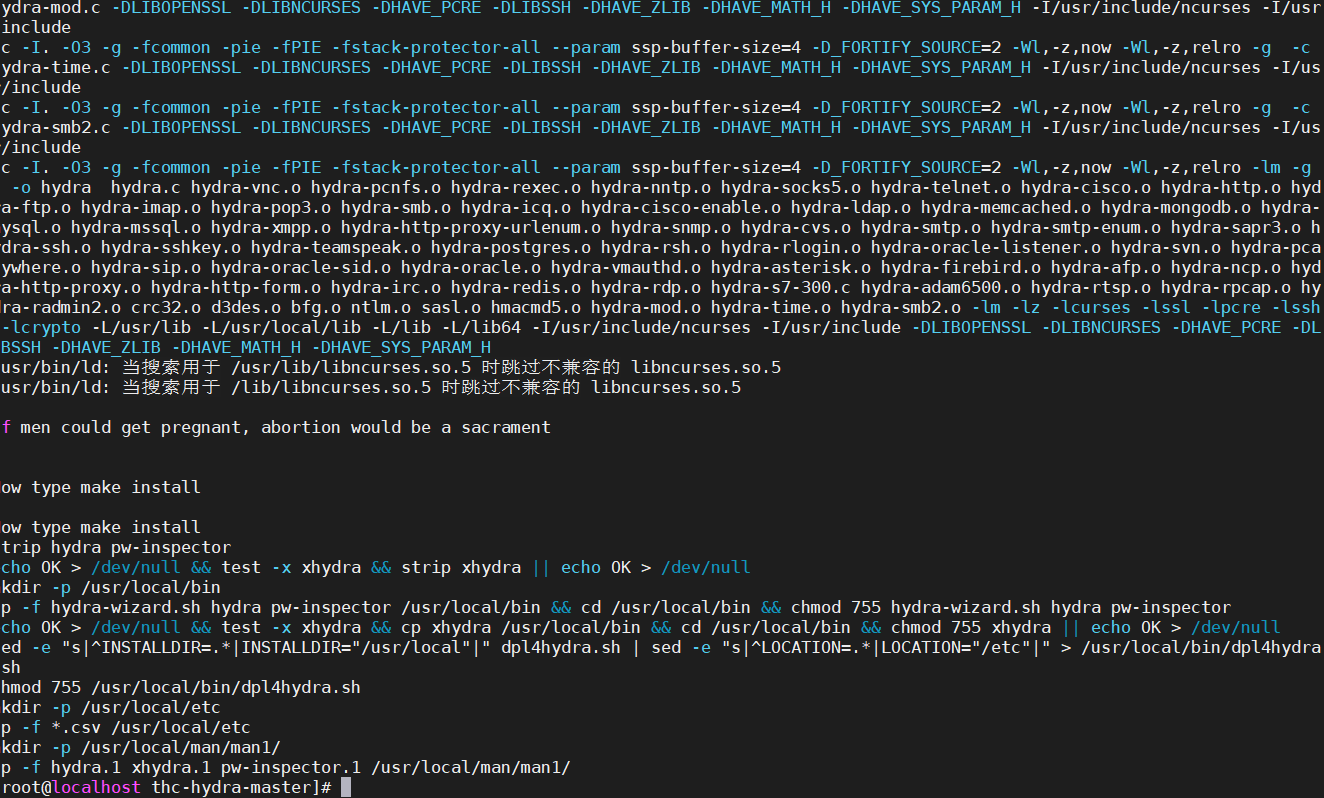Click the 'kdir -p /usr/local/bin' line
Viewport: 1324px width, 798px height.
click(111, 588)
